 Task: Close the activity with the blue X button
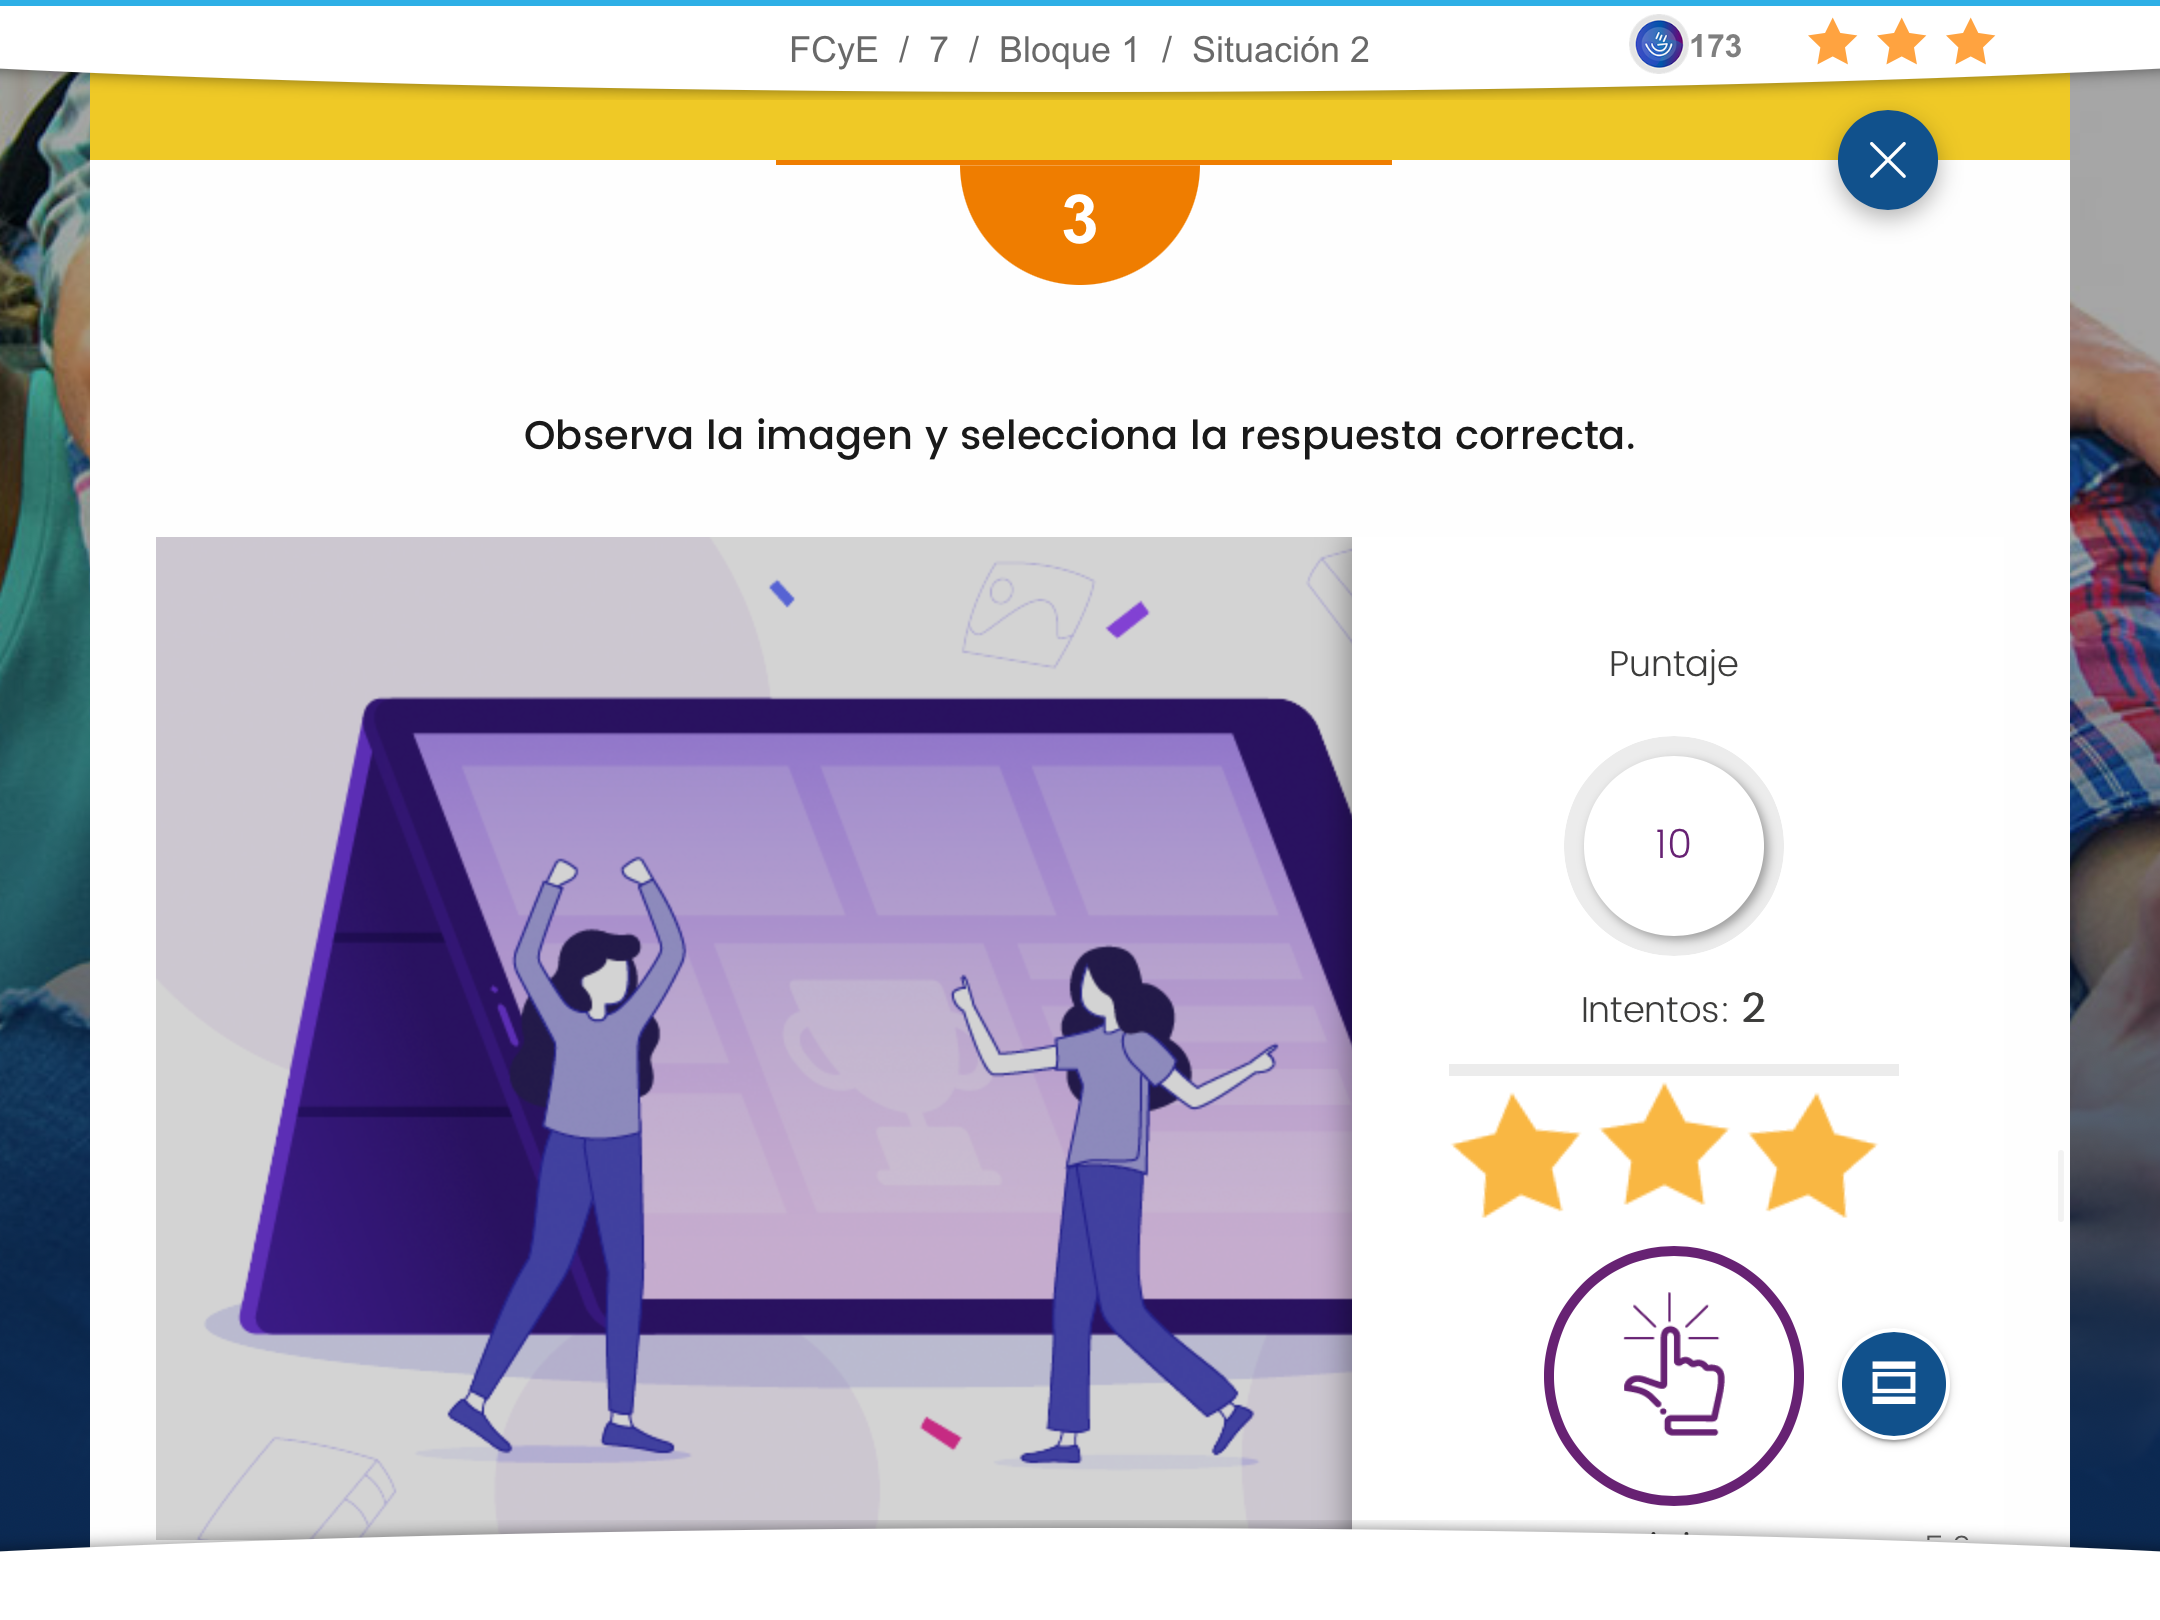tap(1887, 160)
